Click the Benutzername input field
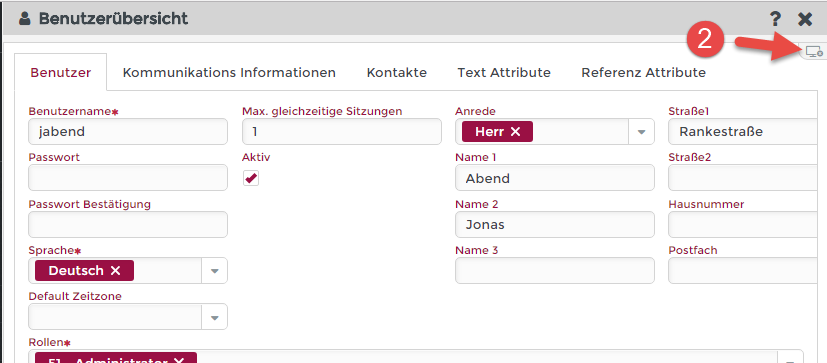Viewport: 827px width, 363px height. coord(128,131)
